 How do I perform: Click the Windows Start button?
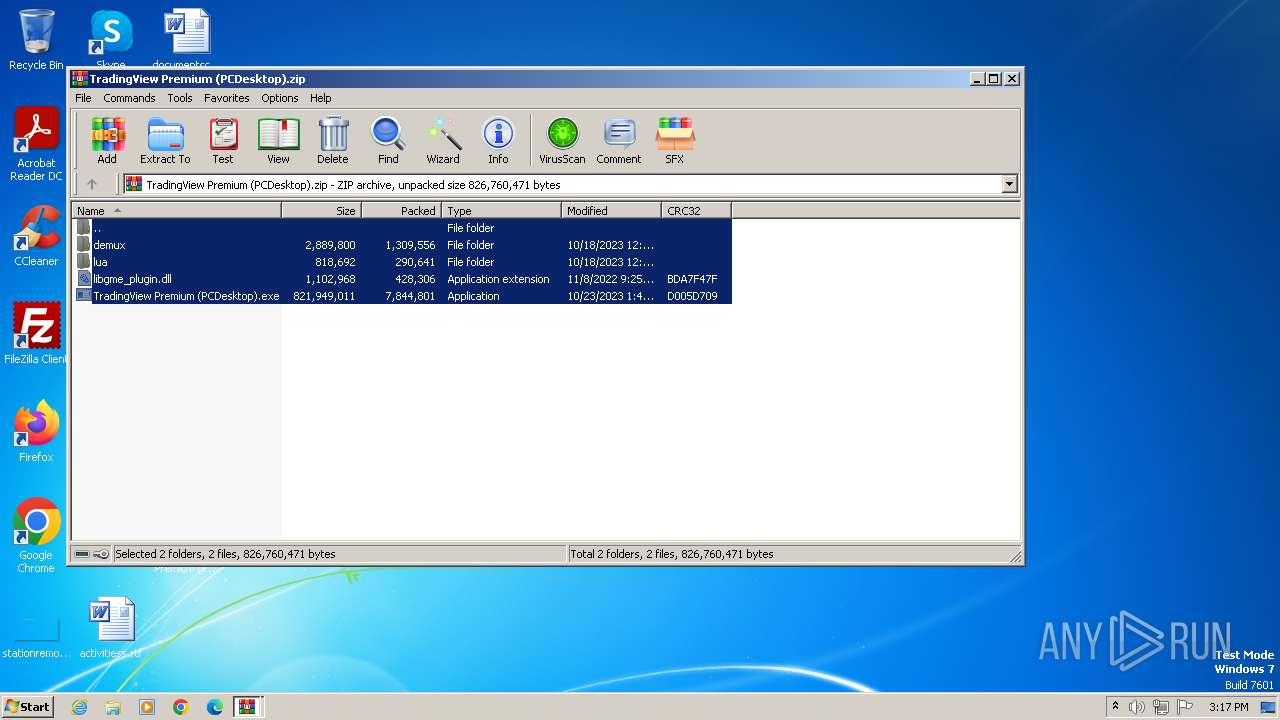click(x=27, y=706)
